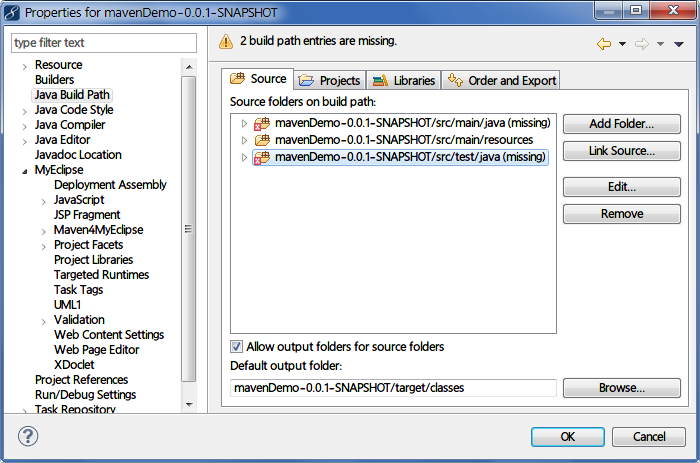Switch to the Libraries tab

(404, 80)
